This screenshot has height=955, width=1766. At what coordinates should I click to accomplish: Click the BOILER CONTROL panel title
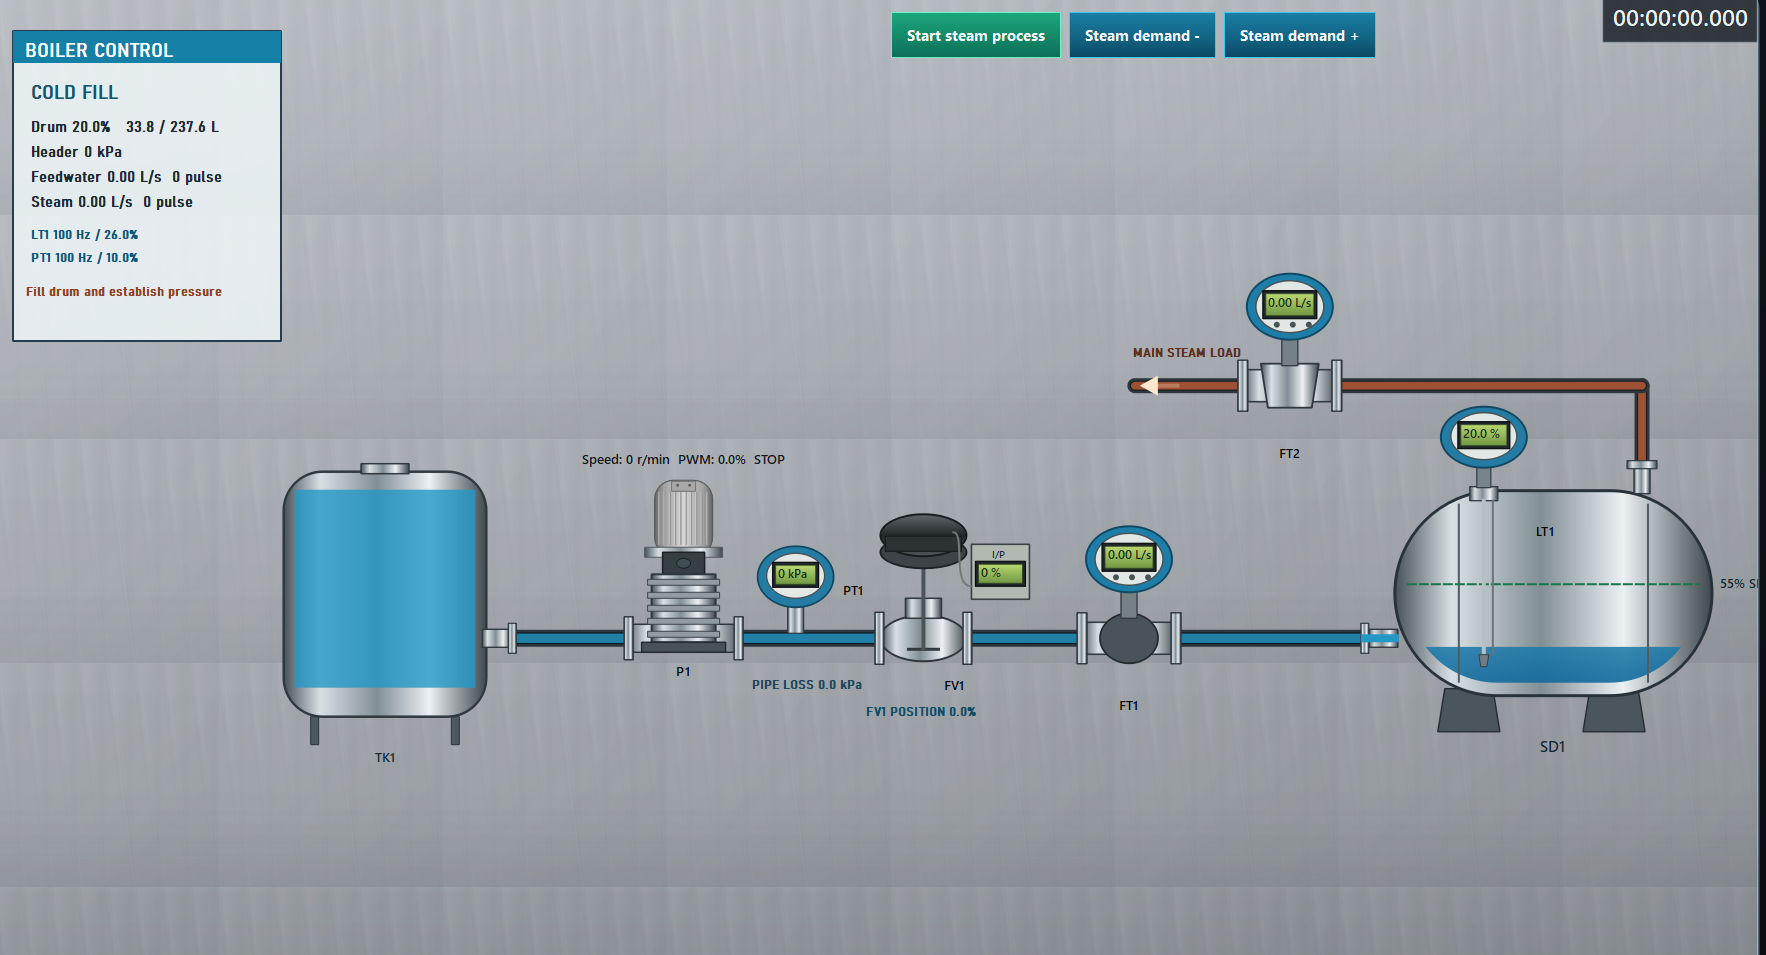tap(99, 50)
